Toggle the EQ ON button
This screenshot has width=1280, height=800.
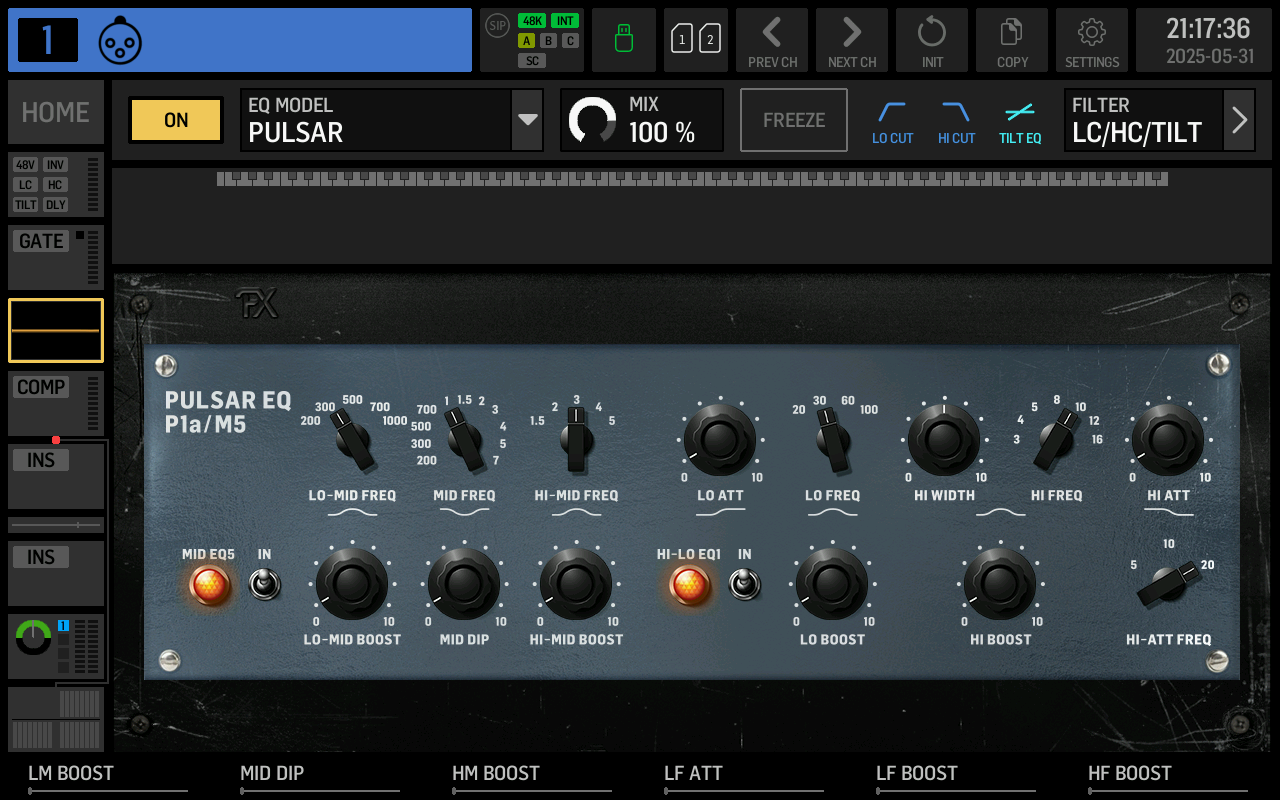tap(175, 120)
